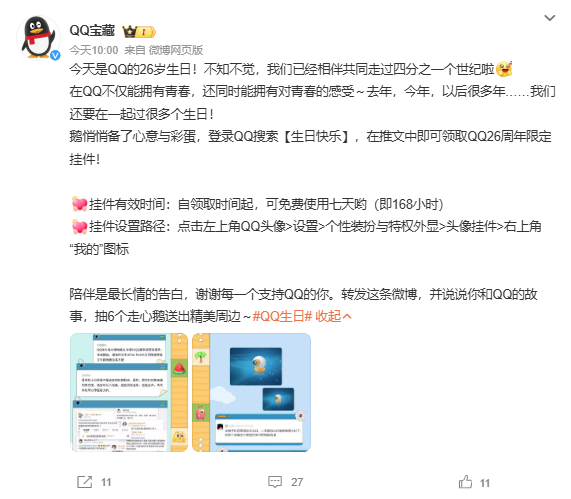Click the pink heart emoji before 挂件有效时间
The width and height of the screenshot is (571, 499).
(x=79, y=204)
